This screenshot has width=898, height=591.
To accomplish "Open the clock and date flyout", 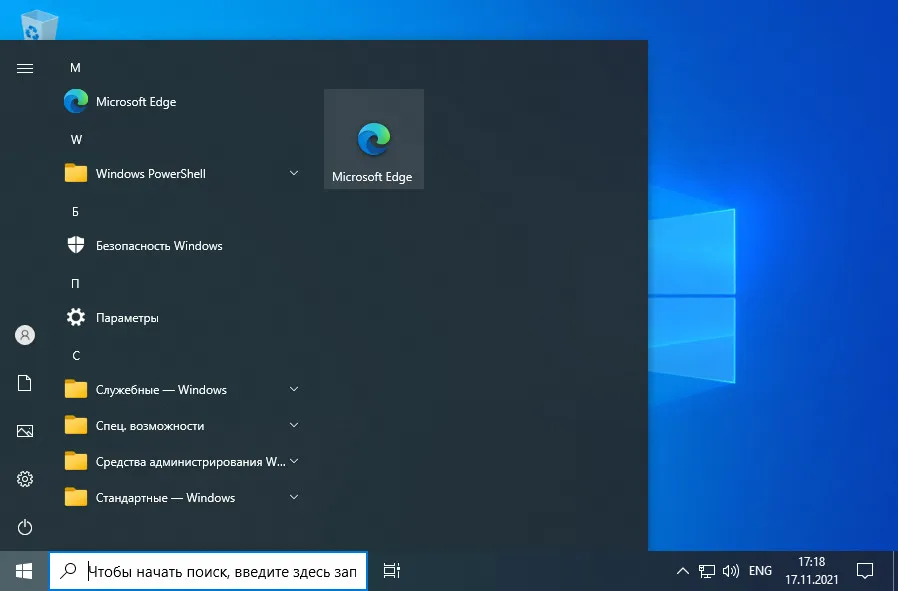I will [x=812, y=571].
